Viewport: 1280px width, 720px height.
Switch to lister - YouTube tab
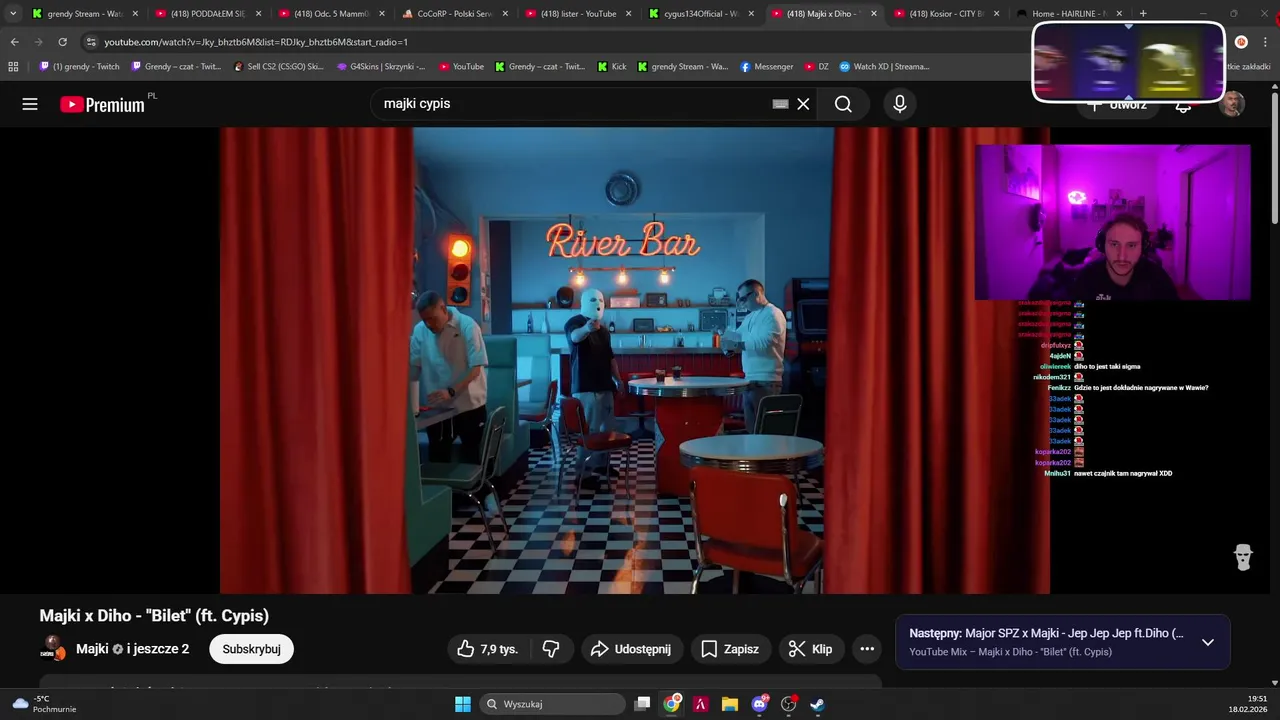(577, 14)
